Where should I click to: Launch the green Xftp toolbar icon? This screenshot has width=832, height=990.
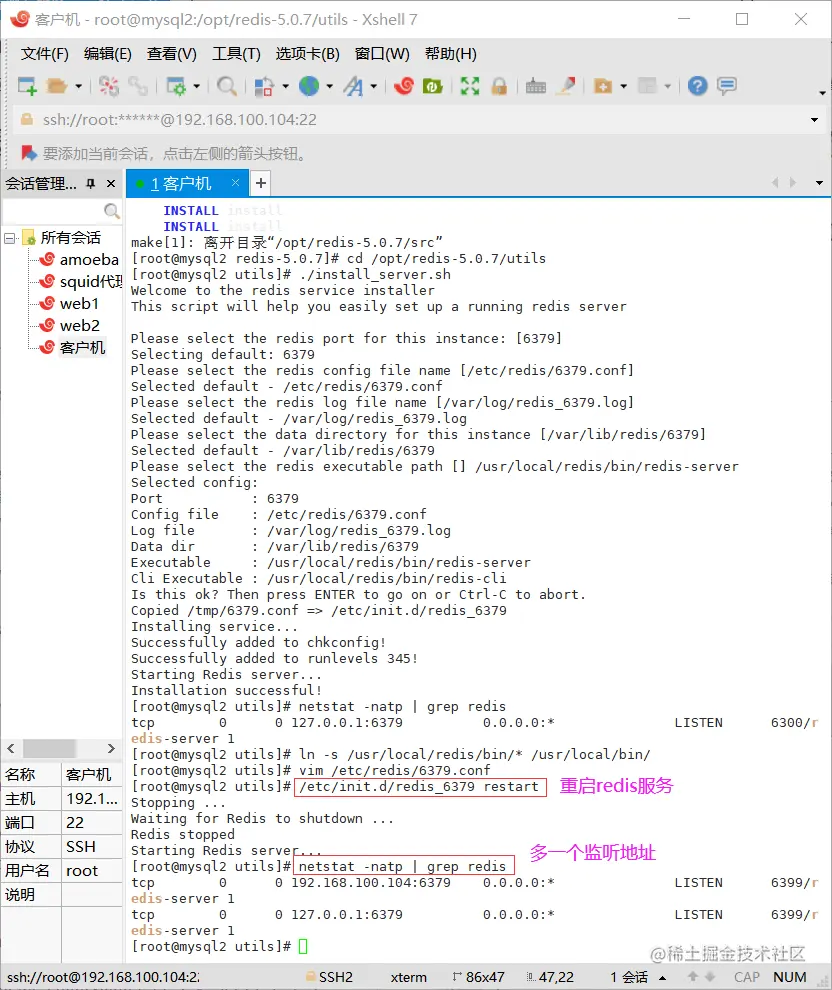[x=432, y=86]
